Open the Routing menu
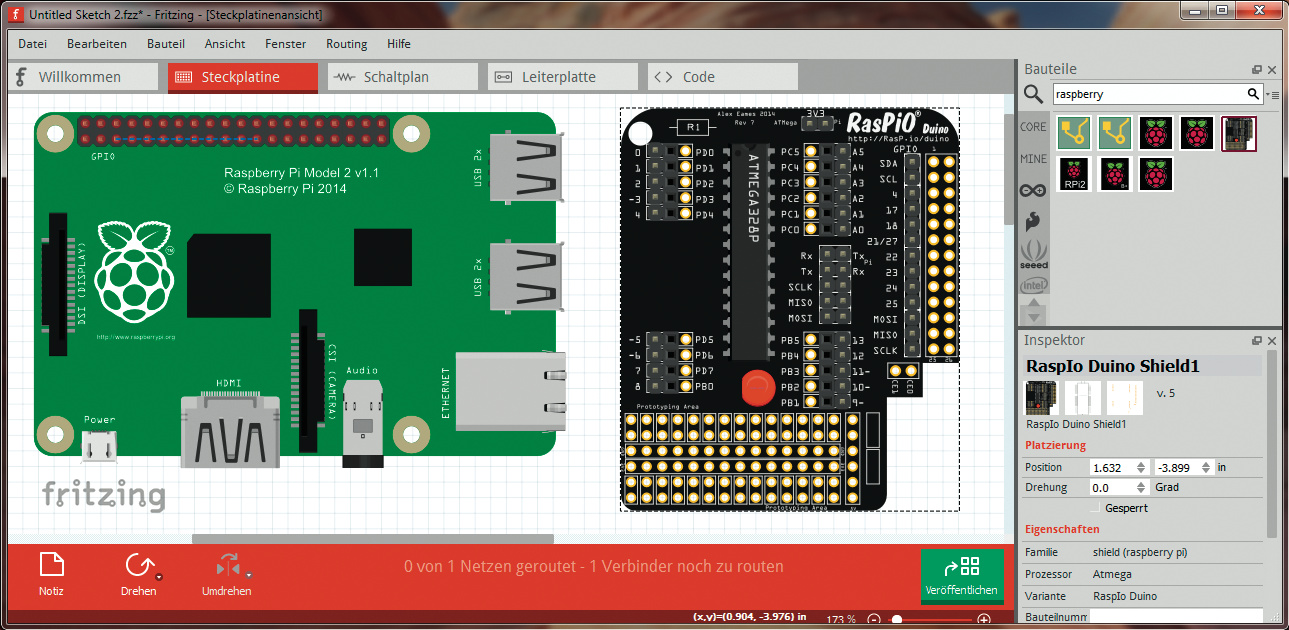 pos(346,44)
